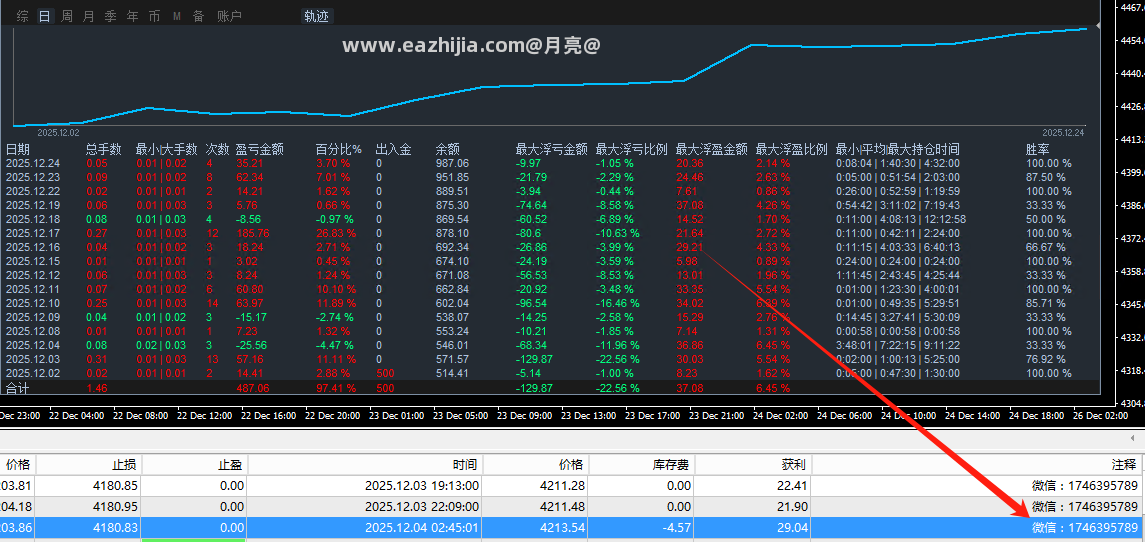Click the 总手数 column header
This screenshot has width=1145, height=542.
tap(104, 150)
